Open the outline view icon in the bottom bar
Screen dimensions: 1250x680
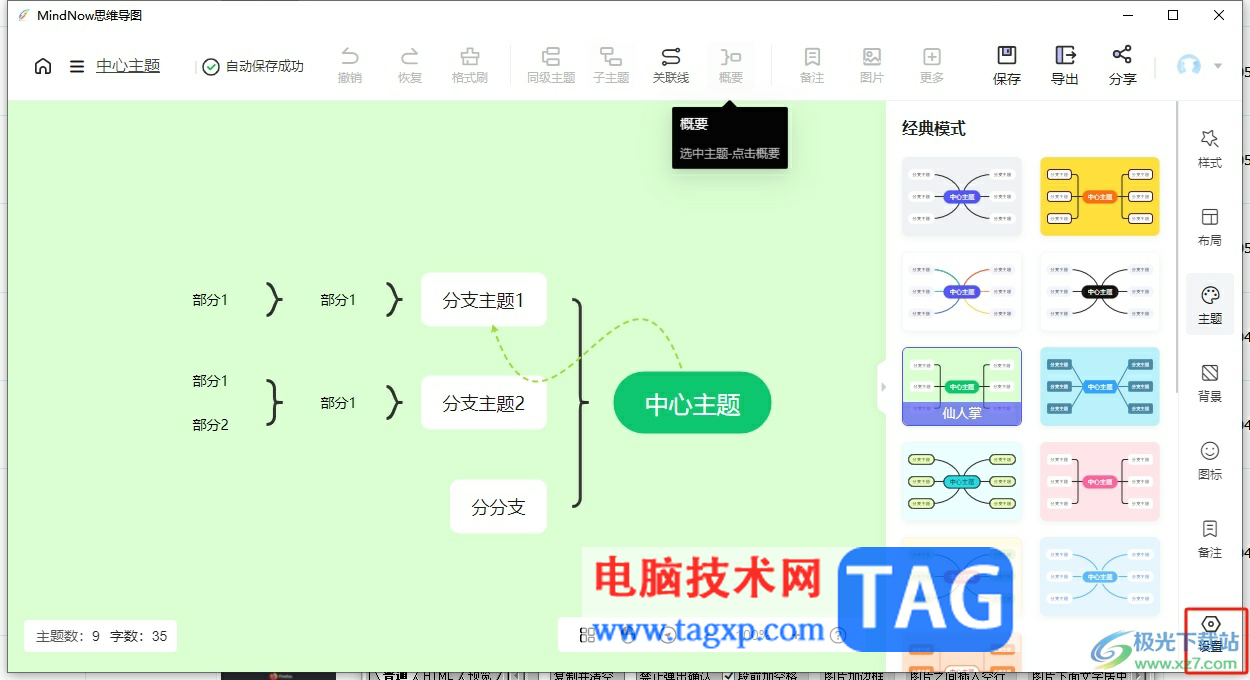coord(587,635)
